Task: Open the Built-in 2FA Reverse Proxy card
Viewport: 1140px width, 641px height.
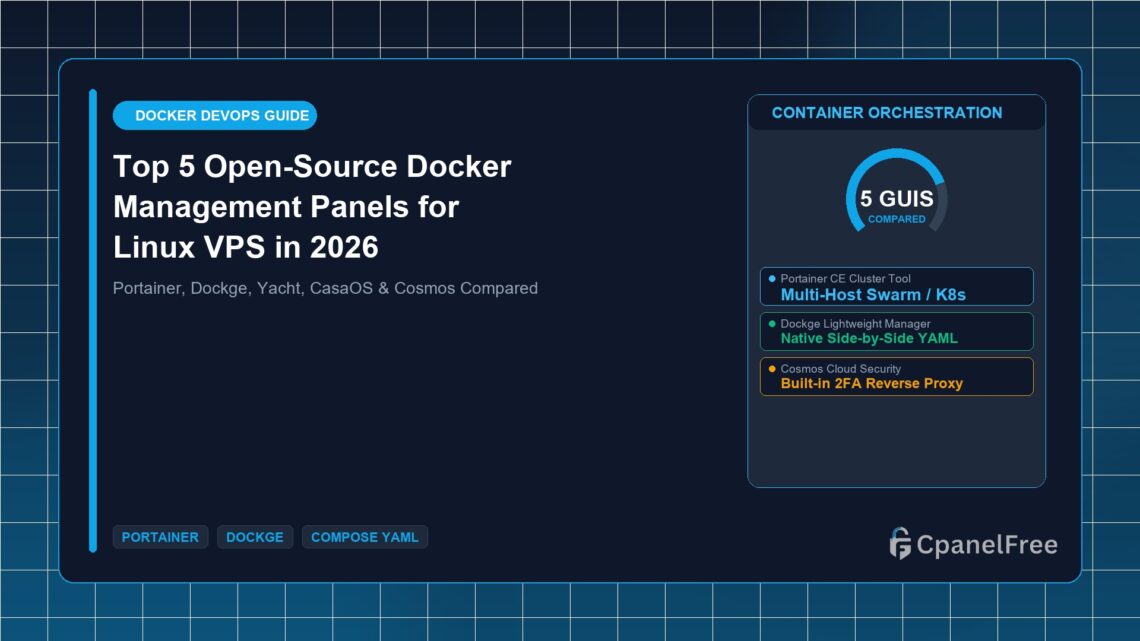Action: pyautogui.click(x=896, y=376)
